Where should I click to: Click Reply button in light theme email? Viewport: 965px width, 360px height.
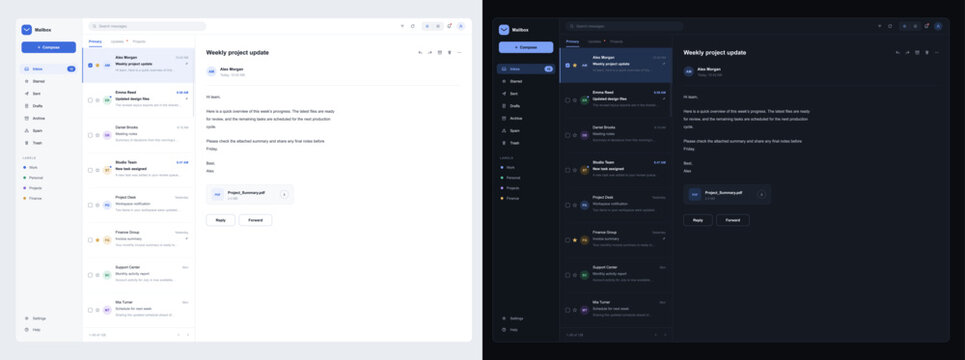[220, 220]
